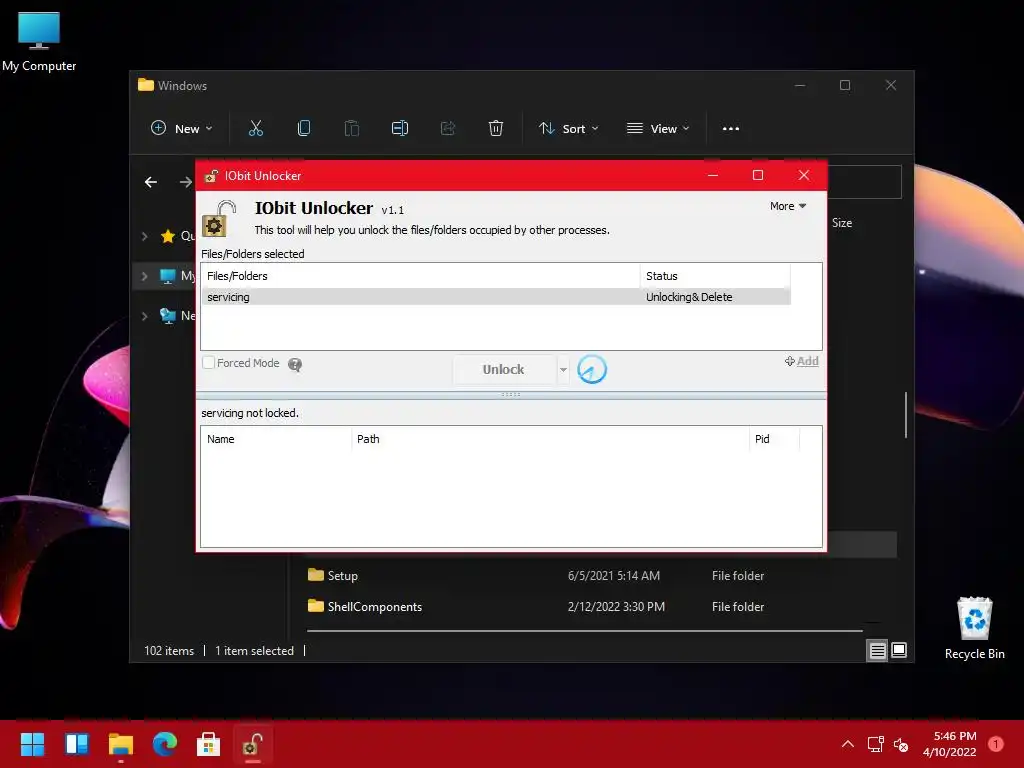Click the Path column header

tap(550, 439)
